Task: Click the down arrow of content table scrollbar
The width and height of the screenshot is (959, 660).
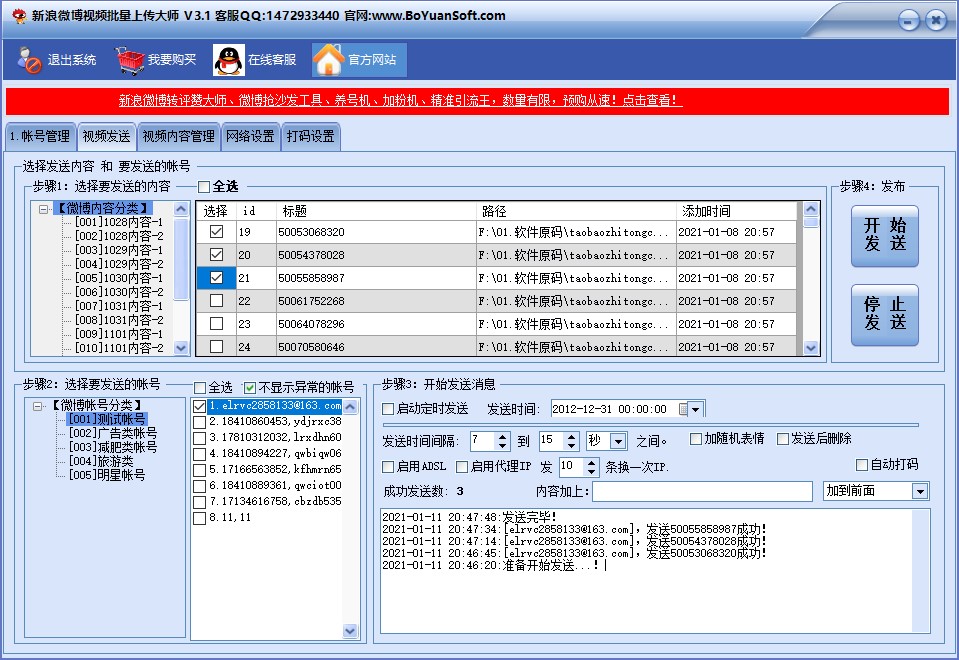Action: coord(811,348)
